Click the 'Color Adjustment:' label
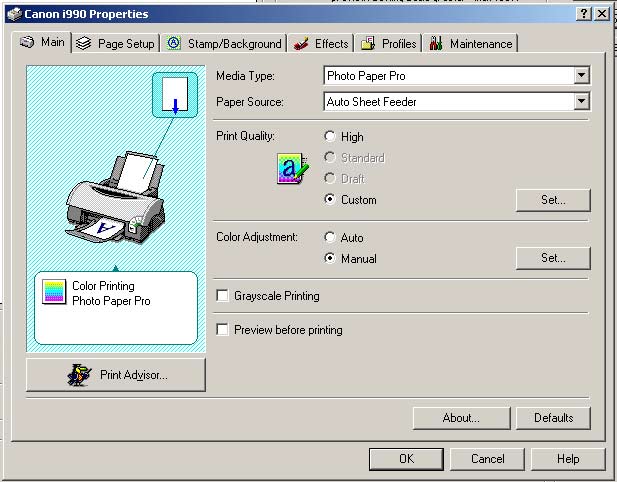 pyautogui.click(x=257, y=237)
